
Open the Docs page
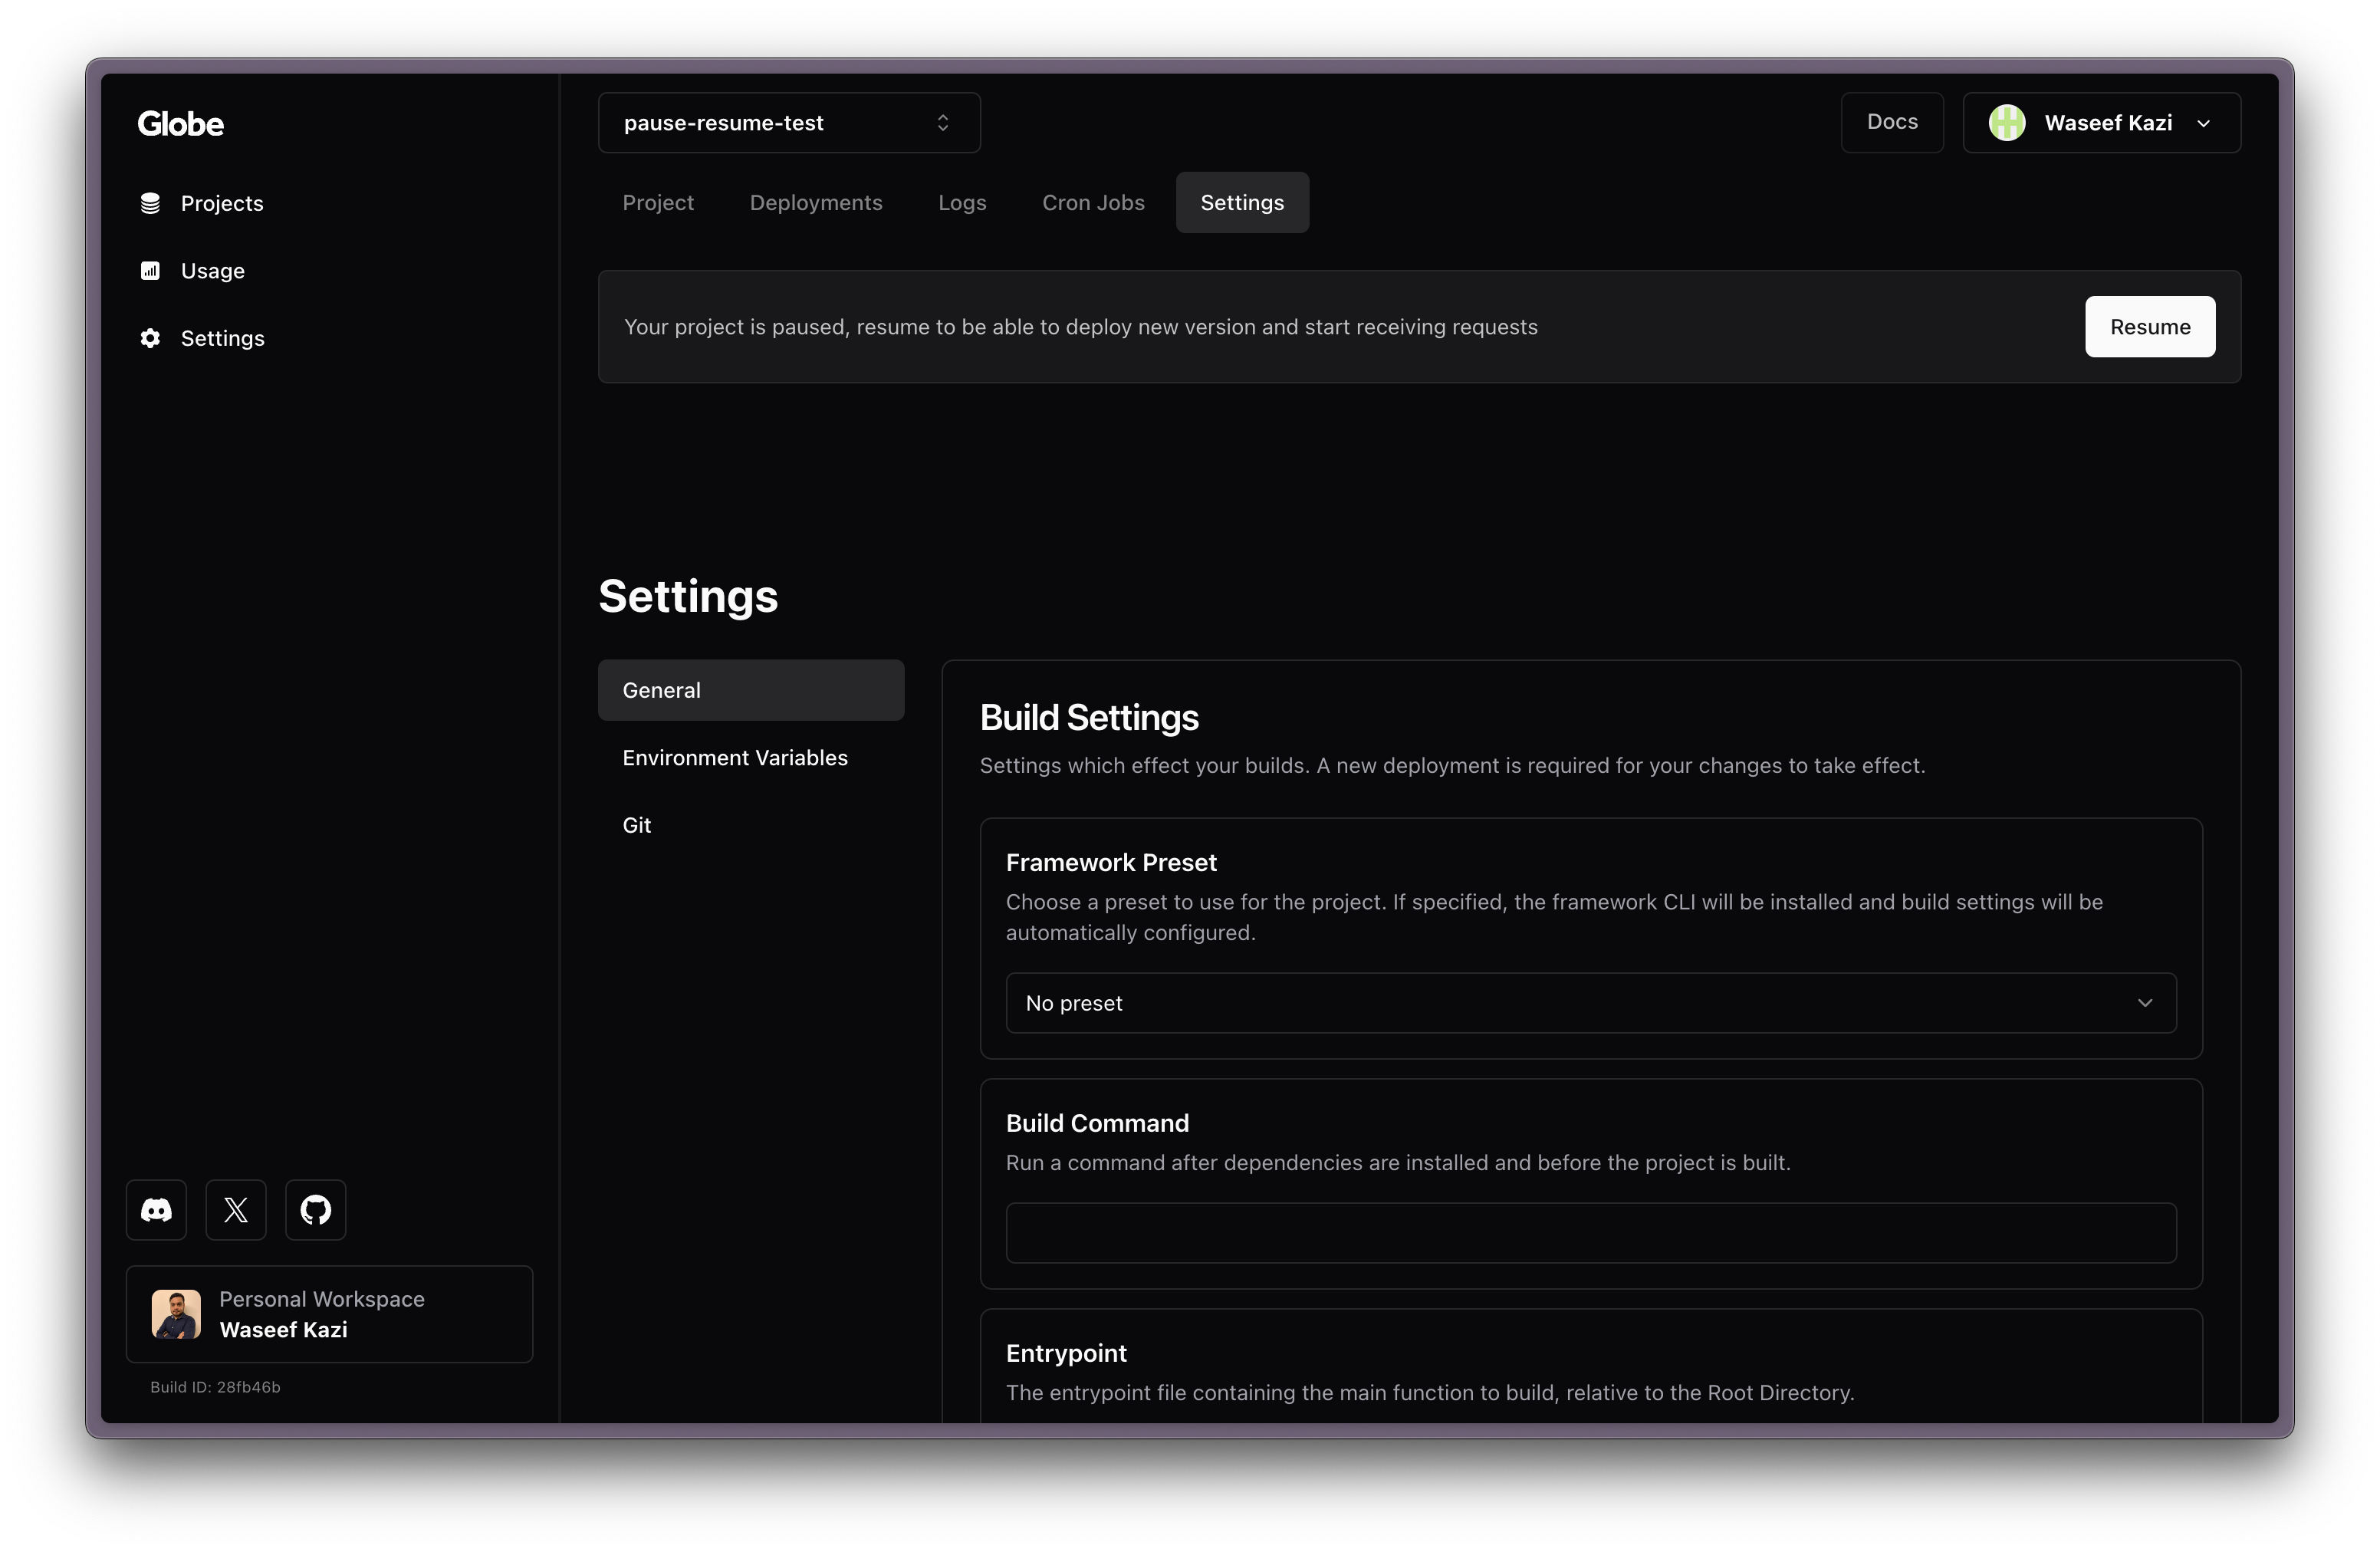(x=1892, y=122)
